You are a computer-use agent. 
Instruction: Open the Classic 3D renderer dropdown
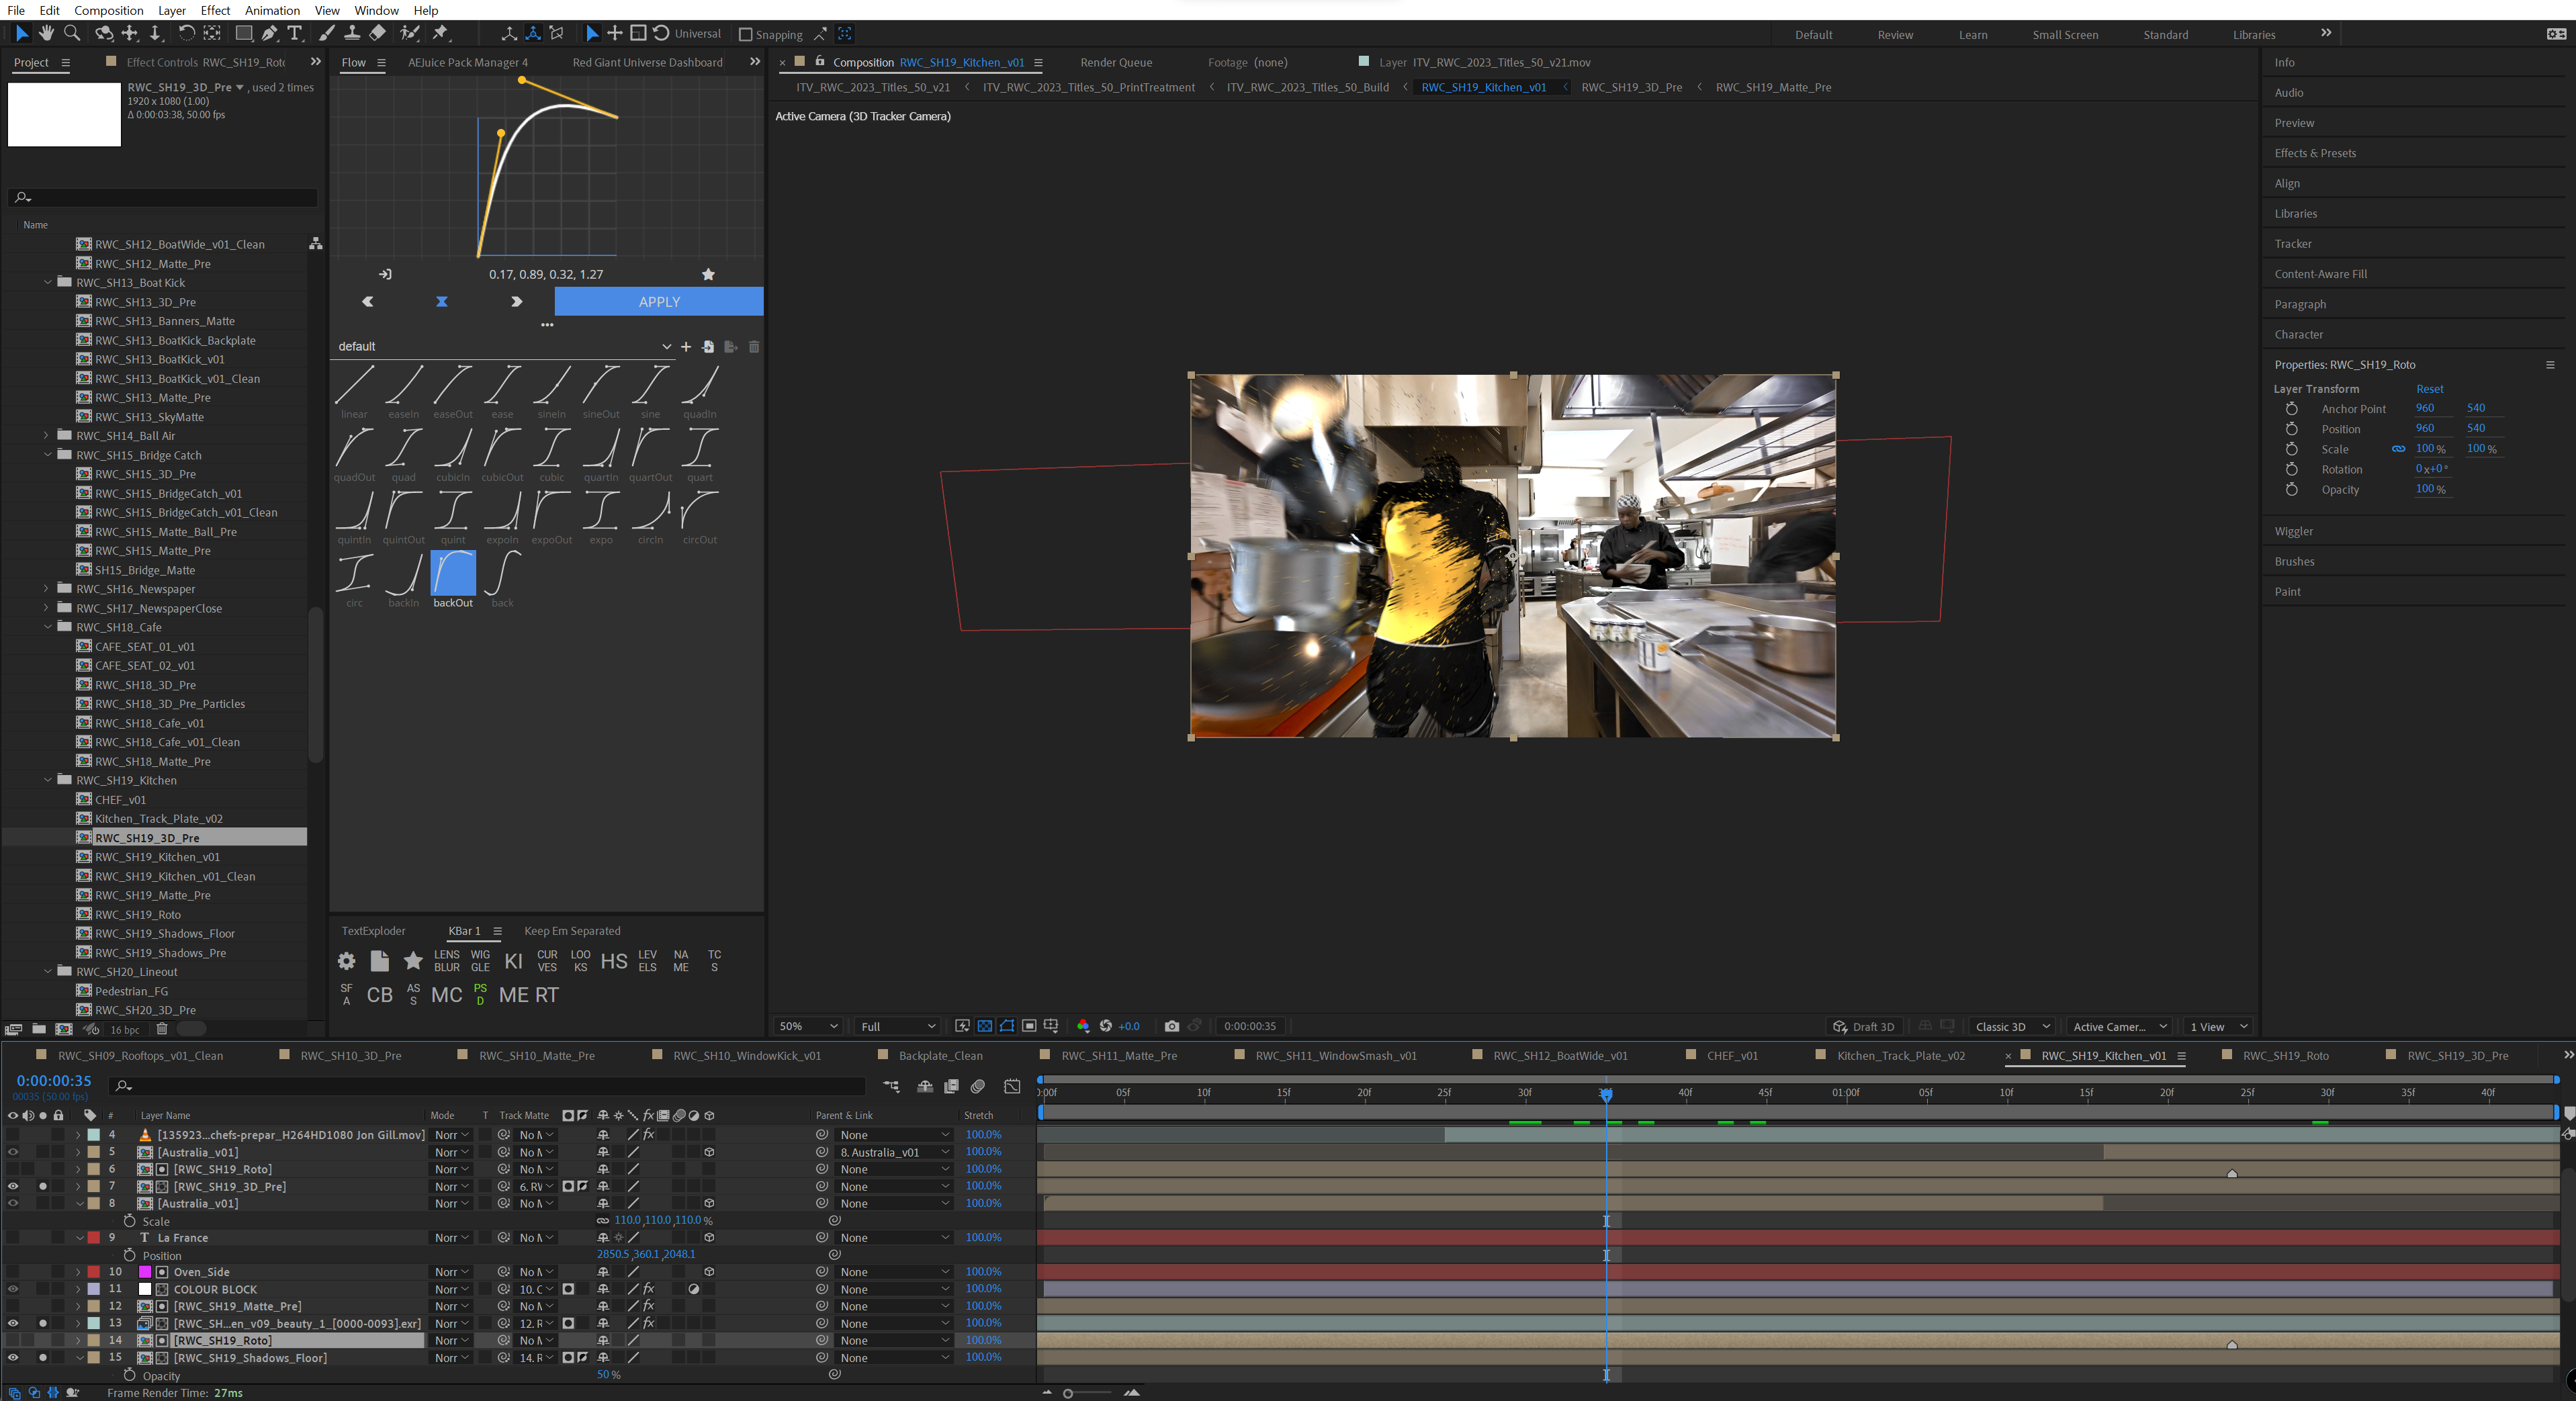pos(2011,1026)
